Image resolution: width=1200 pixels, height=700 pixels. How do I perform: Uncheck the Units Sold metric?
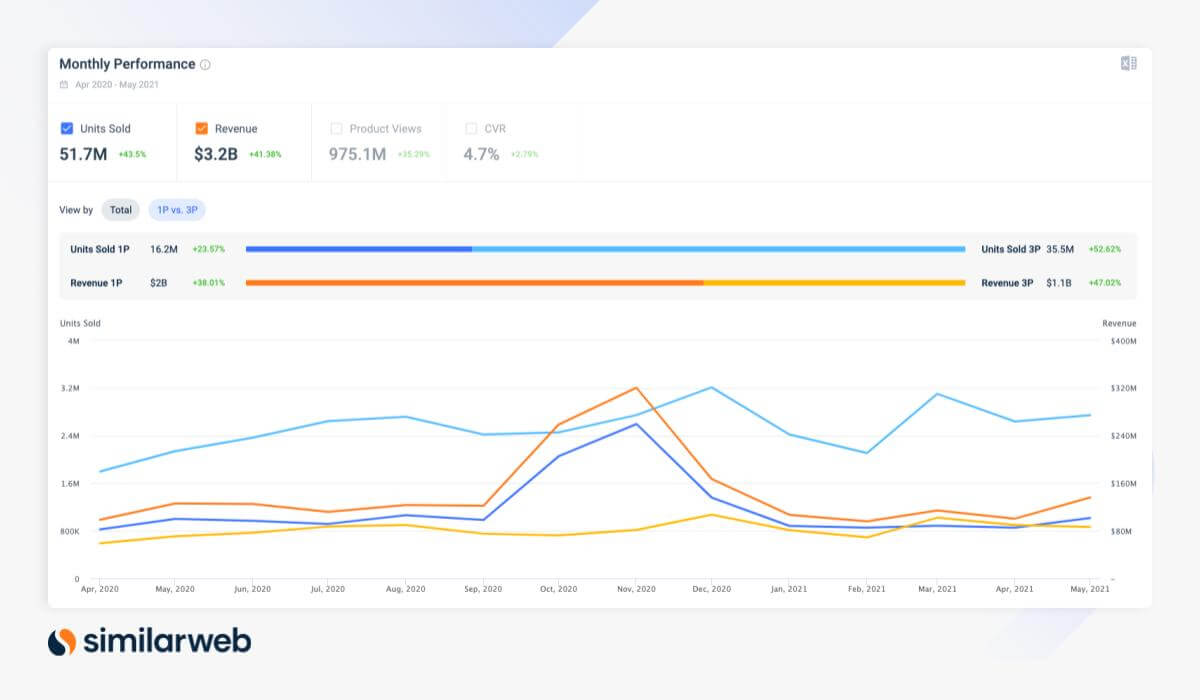point(66,128)
